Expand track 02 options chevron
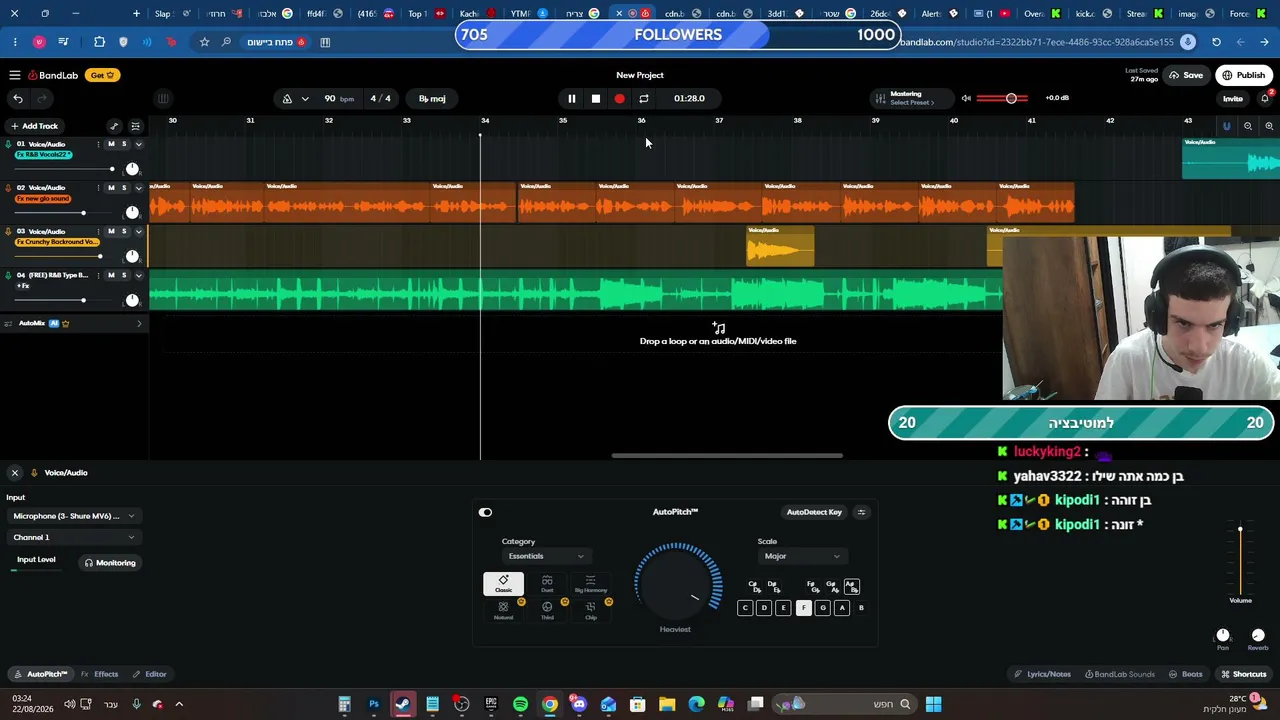 click(x=138, y=187)
